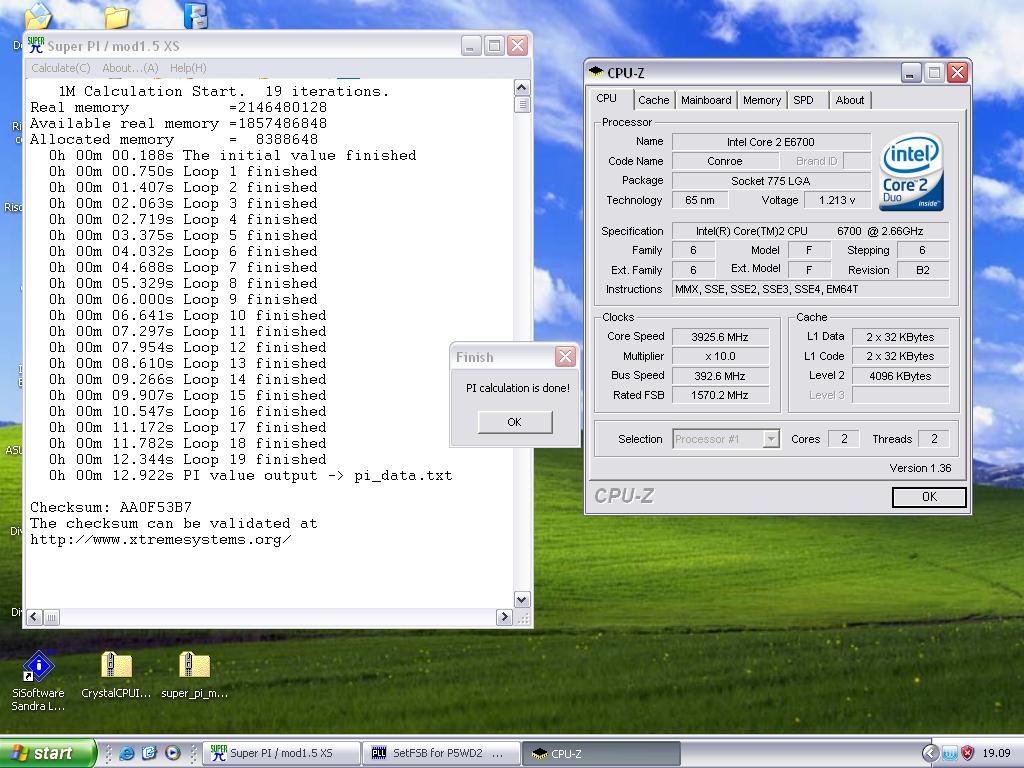Screen dimensions: 1024x768
Task: Click the Revision value 'B2'
Action: click(923, 270)
